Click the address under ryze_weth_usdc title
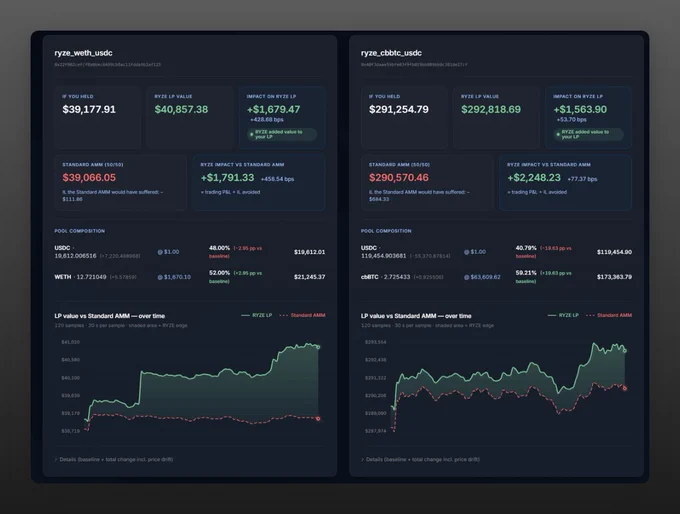 coord(108,65)
